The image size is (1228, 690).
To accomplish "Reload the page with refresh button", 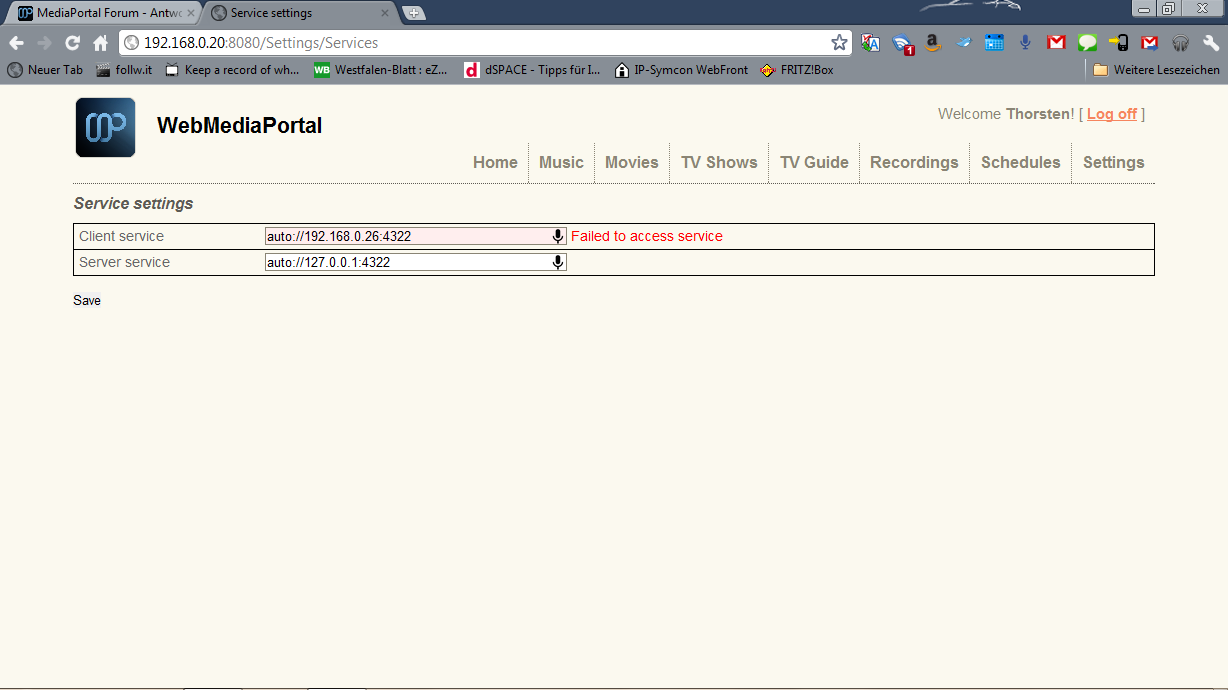I will click(72, 43).
